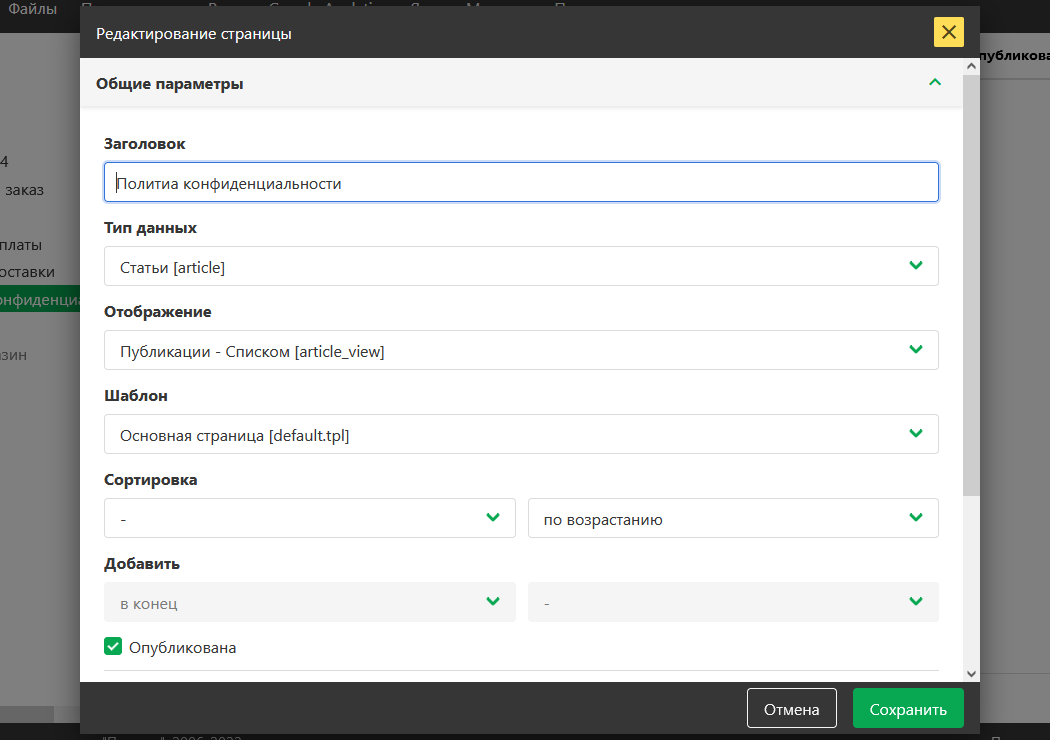The image size is (1050, 740).
Task: Save the page with the Сохранить button
Action: click(x=907, y=709)
